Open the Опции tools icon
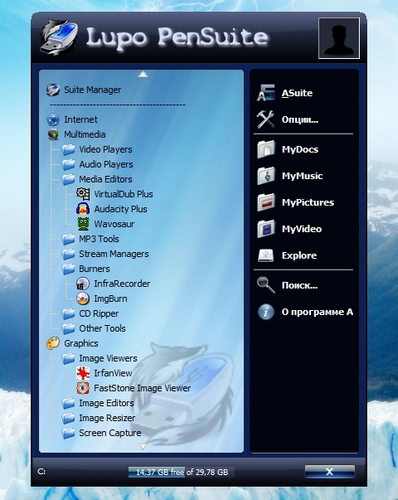Screen dimensions: 398x500 (266, 119)
